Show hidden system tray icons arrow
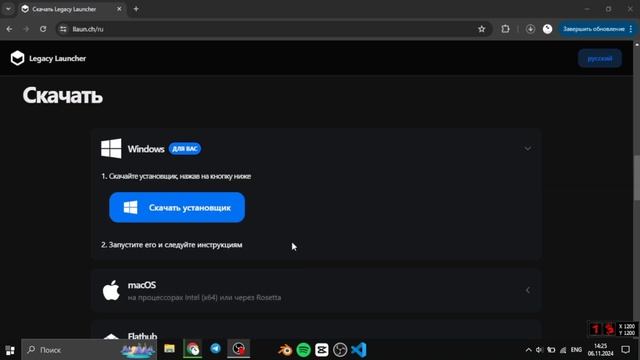 [529, 350]
